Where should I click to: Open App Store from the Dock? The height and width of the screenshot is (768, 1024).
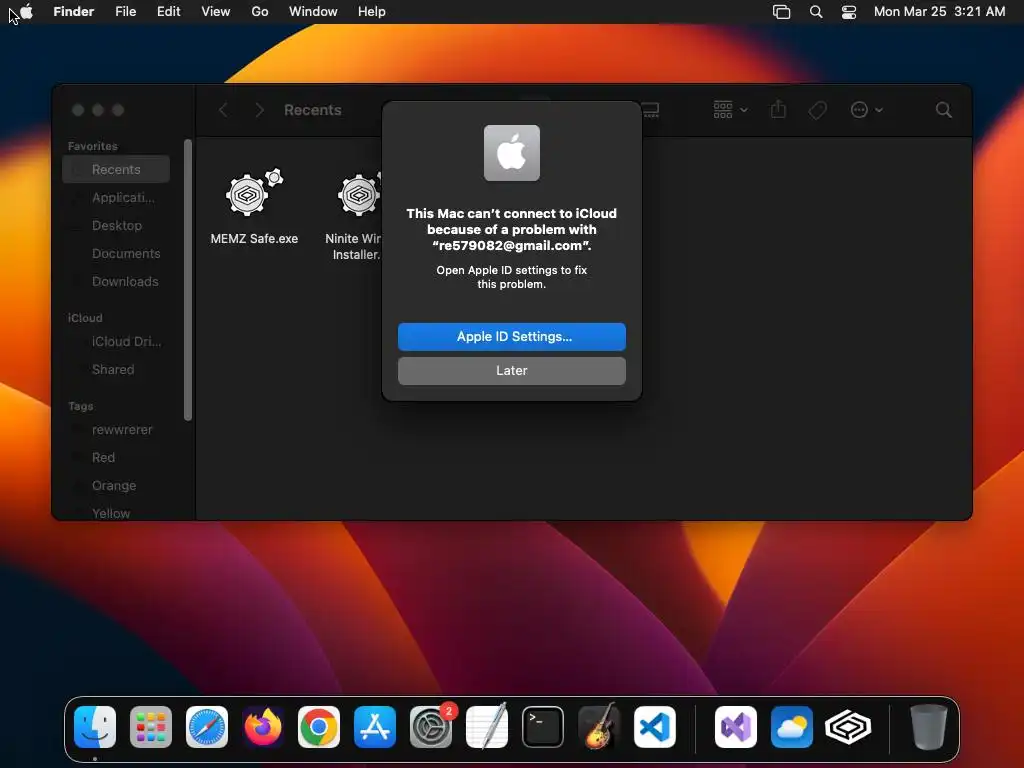pyautogui.click(x=375, y=727)
